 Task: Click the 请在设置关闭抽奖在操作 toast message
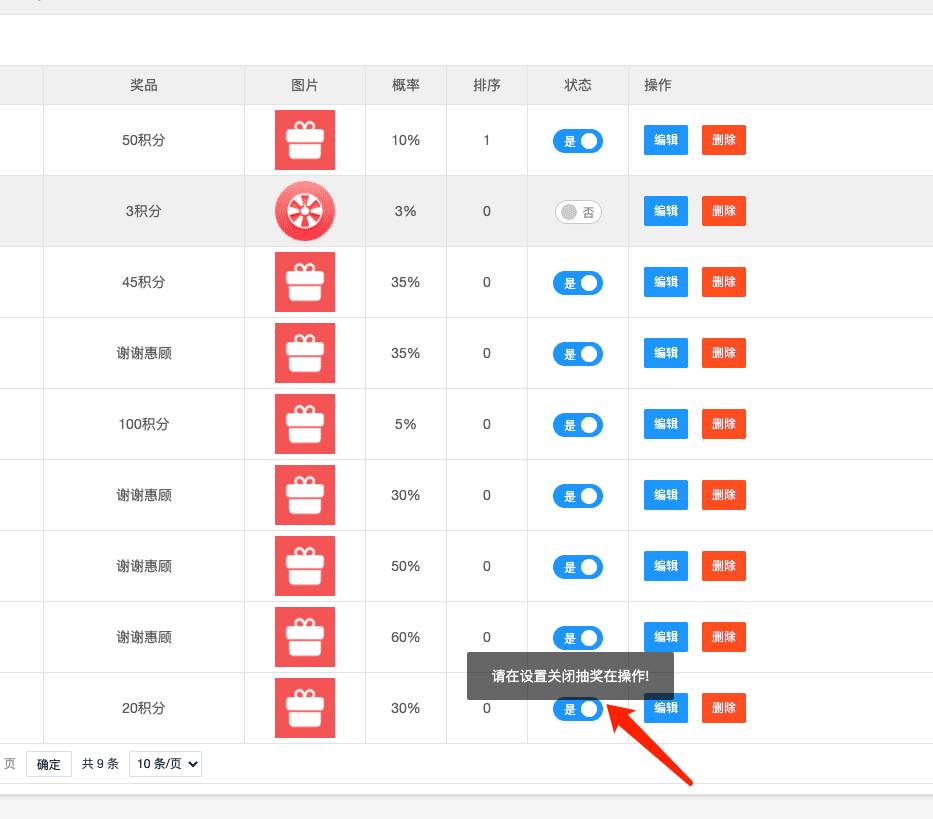(570, 676)
